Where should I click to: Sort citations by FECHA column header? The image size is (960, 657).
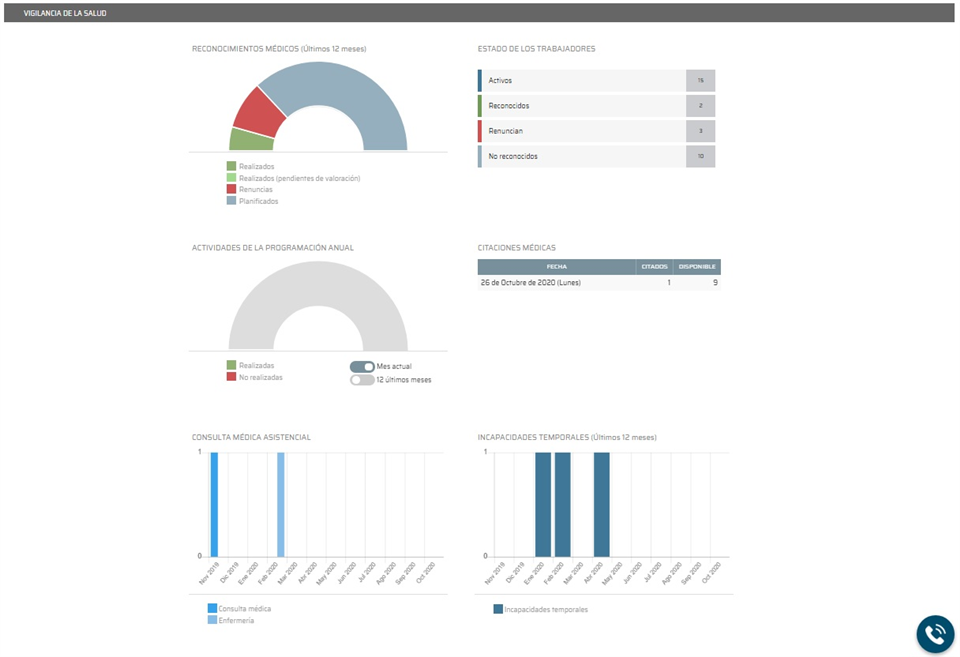[557, 267]
